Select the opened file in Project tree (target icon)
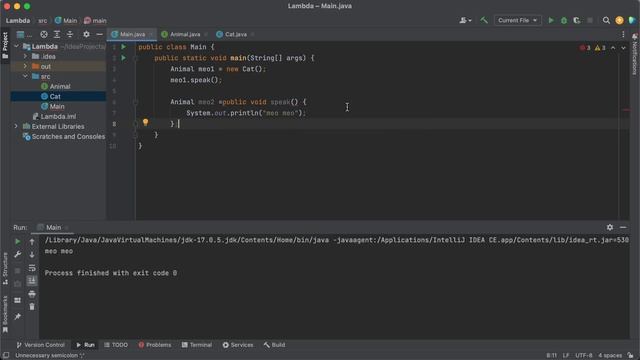The width and height of the screenshot is (640, 360). pyautogui.click(x=44, y=34)
